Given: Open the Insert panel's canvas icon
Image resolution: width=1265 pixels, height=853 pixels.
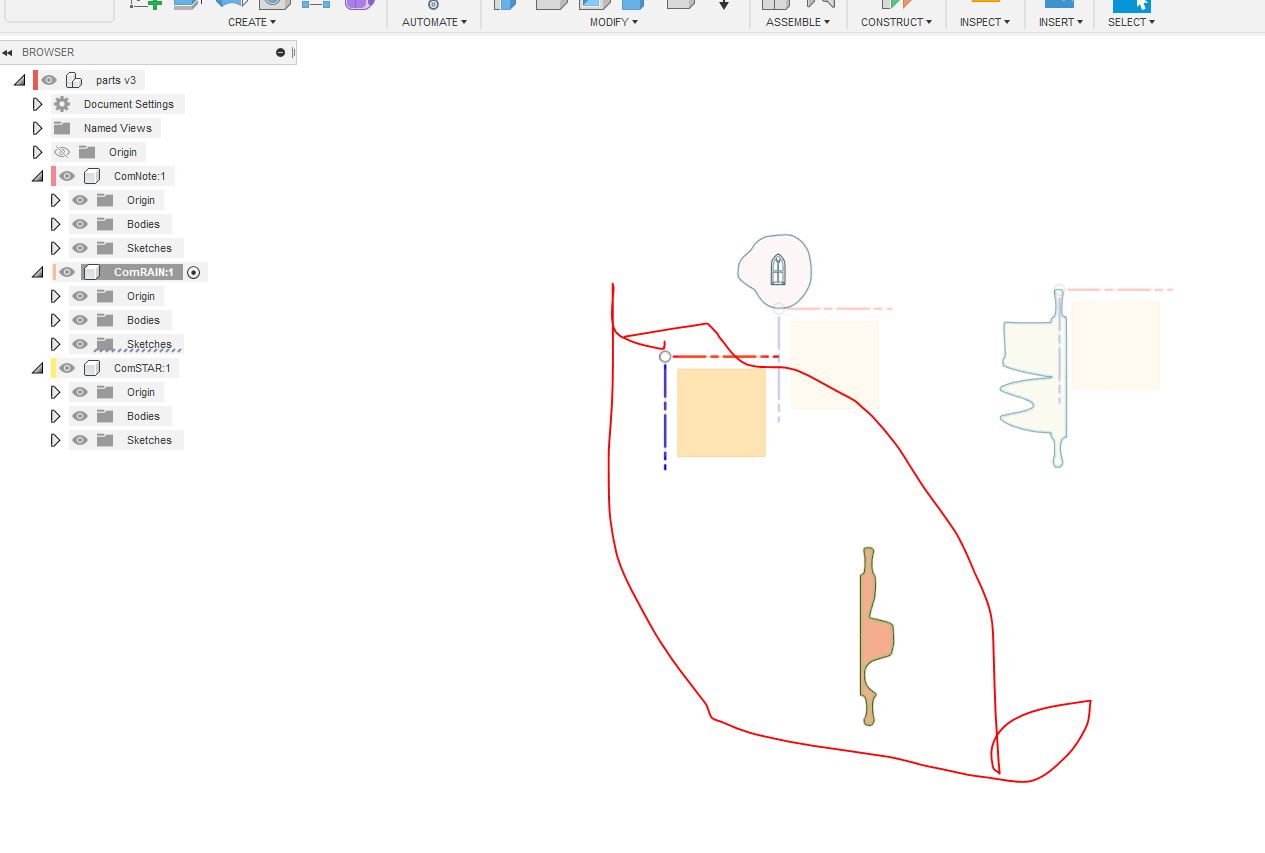Looking at the screenshot, I should 1060,4.
